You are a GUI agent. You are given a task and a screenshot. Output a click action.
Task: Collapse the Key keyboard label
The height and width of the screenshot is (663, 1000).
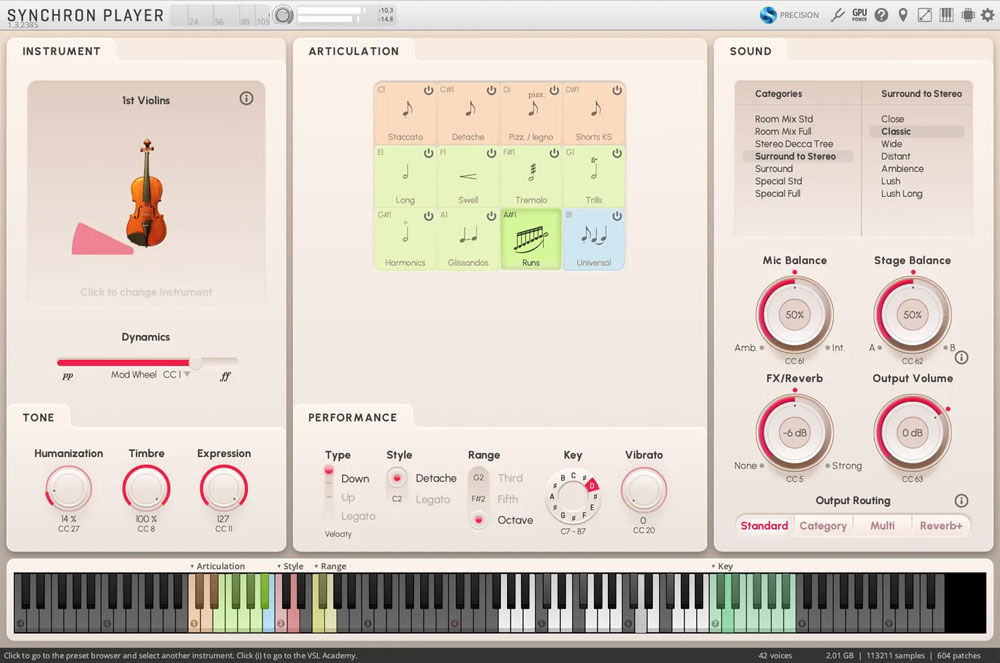722,566
